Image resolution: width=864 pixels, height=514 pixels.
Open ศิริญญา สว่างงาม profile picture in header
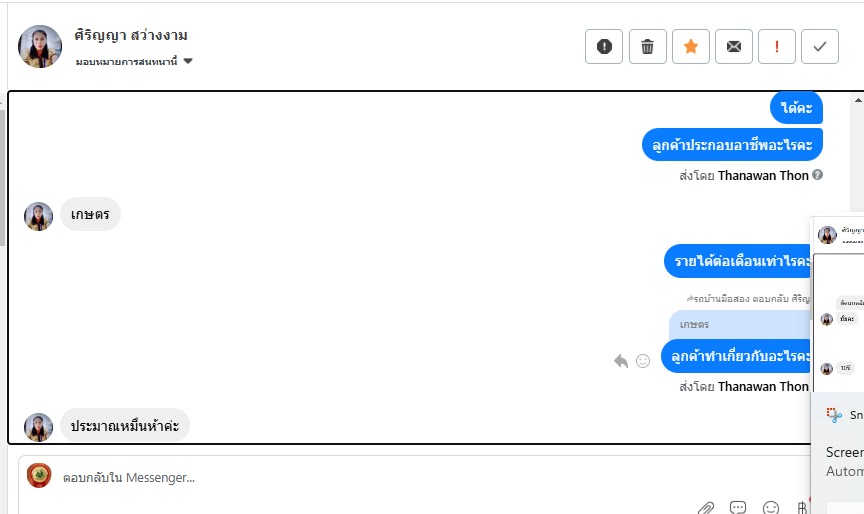coord(40,46)
